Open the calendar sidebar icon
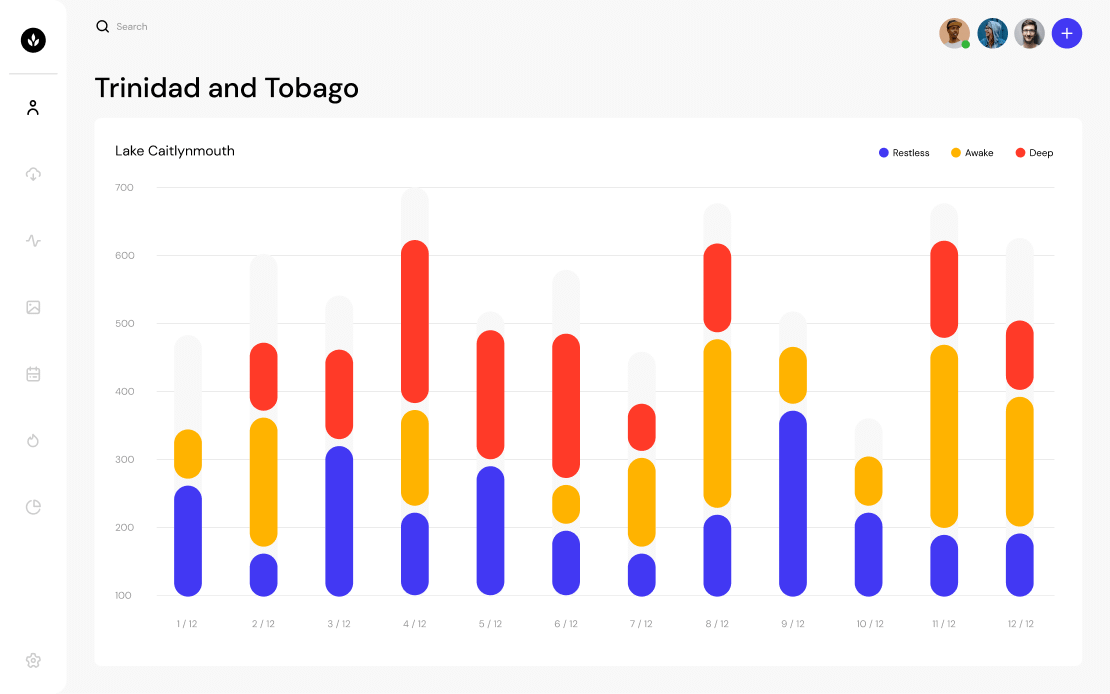This screenshot has width=1110, height=694. (x=33, y=374)
